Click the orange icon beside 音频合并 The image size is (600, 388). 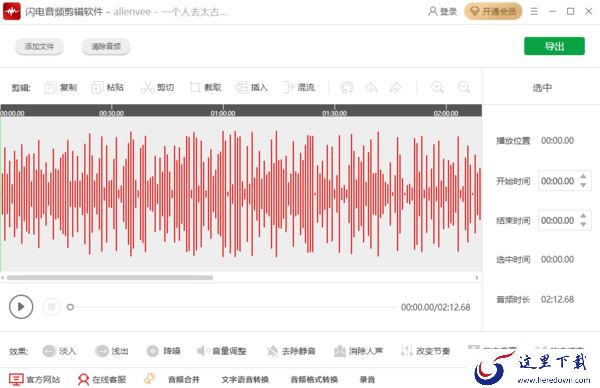(150, 379)
